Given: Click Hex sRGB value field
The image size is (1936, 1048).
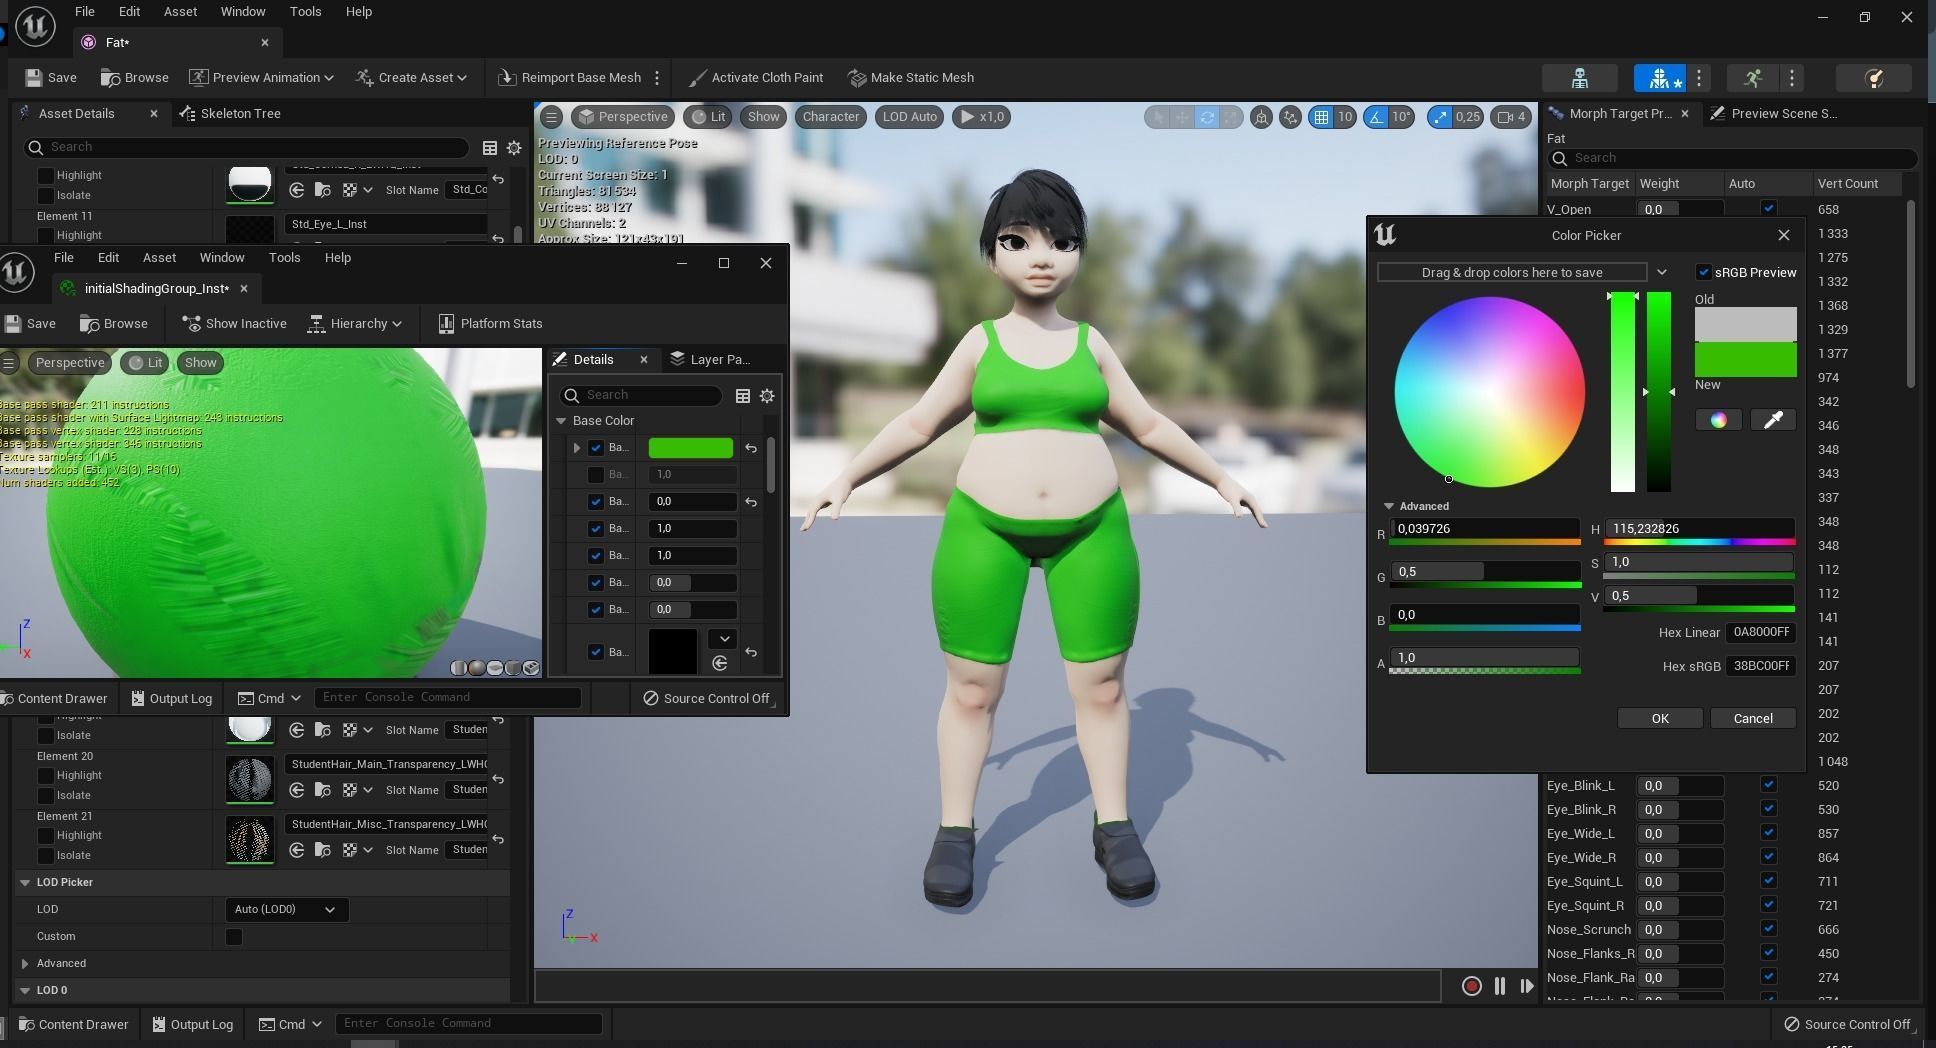Looking at the screenshot, I should tap(1761, 666).
